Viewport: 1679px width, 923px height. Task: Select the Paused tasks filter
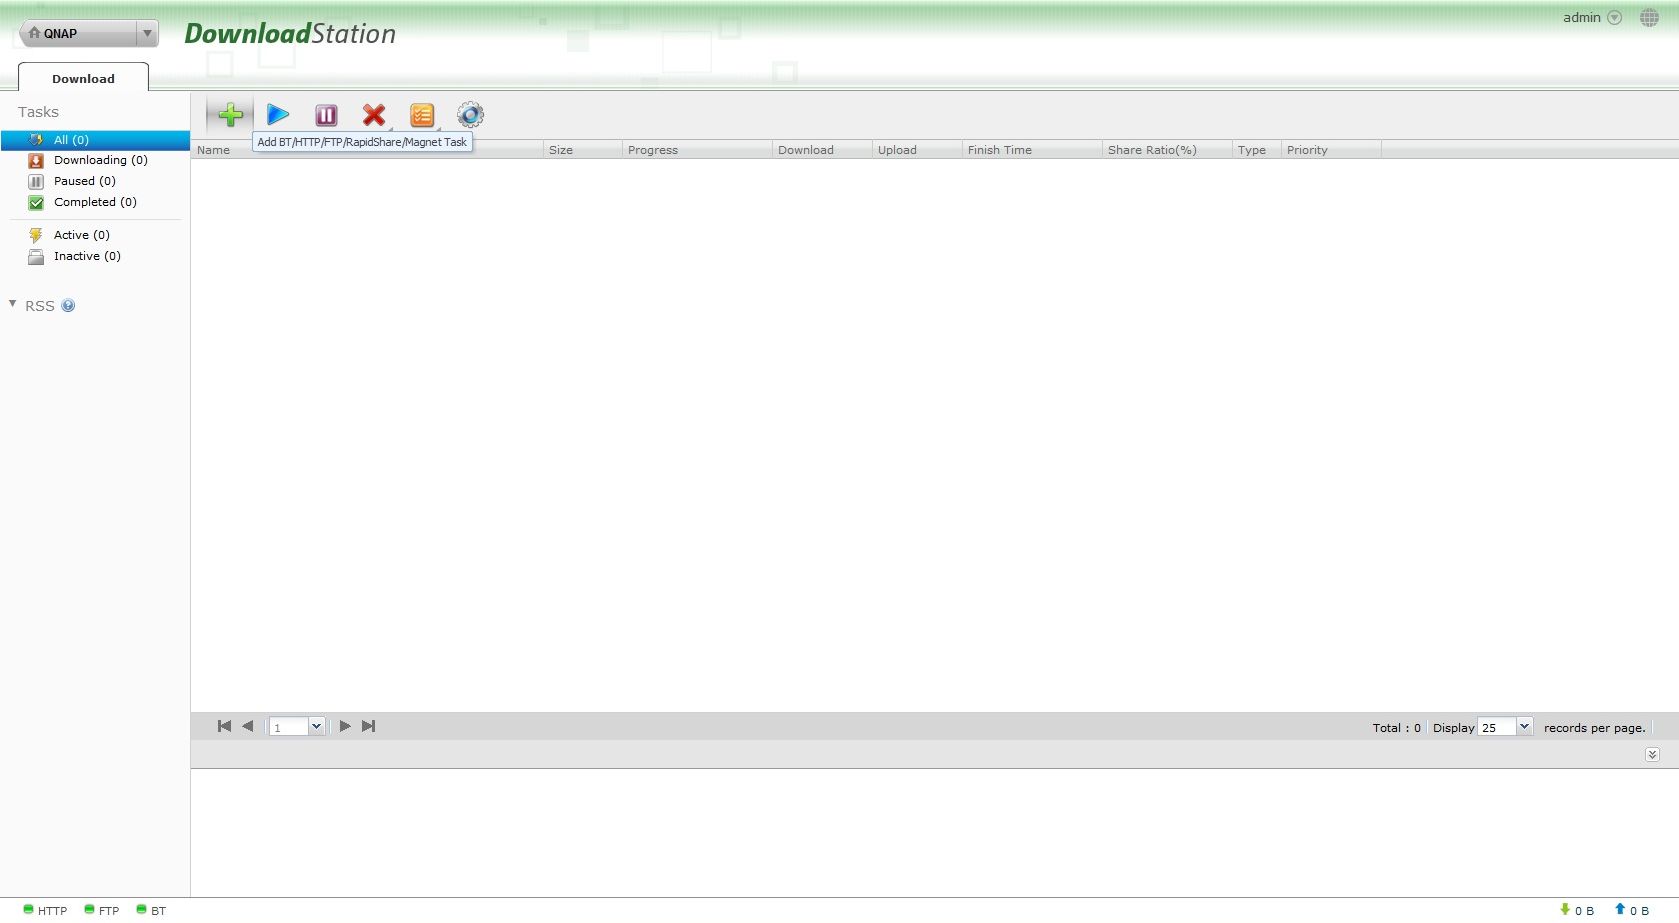point(84,181)
